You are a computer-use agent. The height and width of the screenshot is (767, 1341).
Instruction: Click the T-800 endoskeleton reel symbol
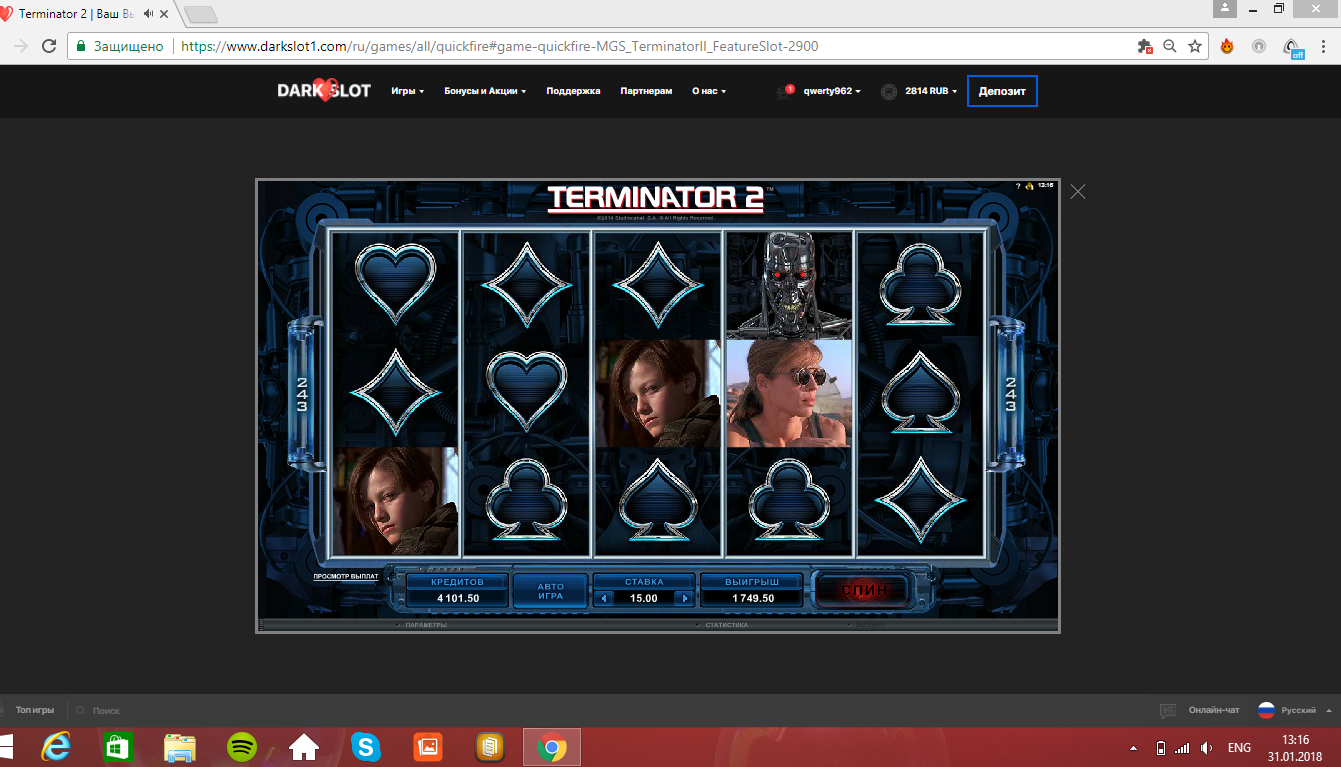789,284
